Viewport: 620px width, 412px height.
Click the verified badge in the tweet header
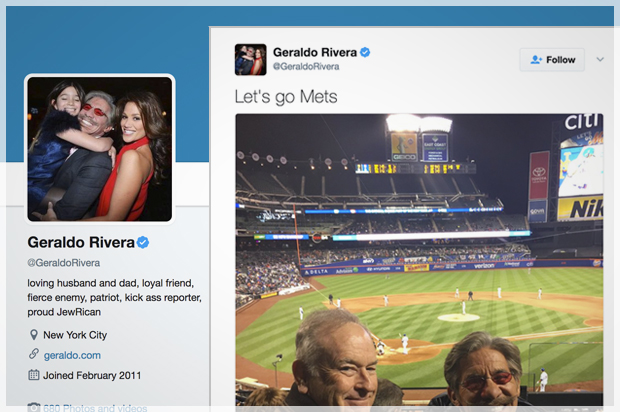365,52
